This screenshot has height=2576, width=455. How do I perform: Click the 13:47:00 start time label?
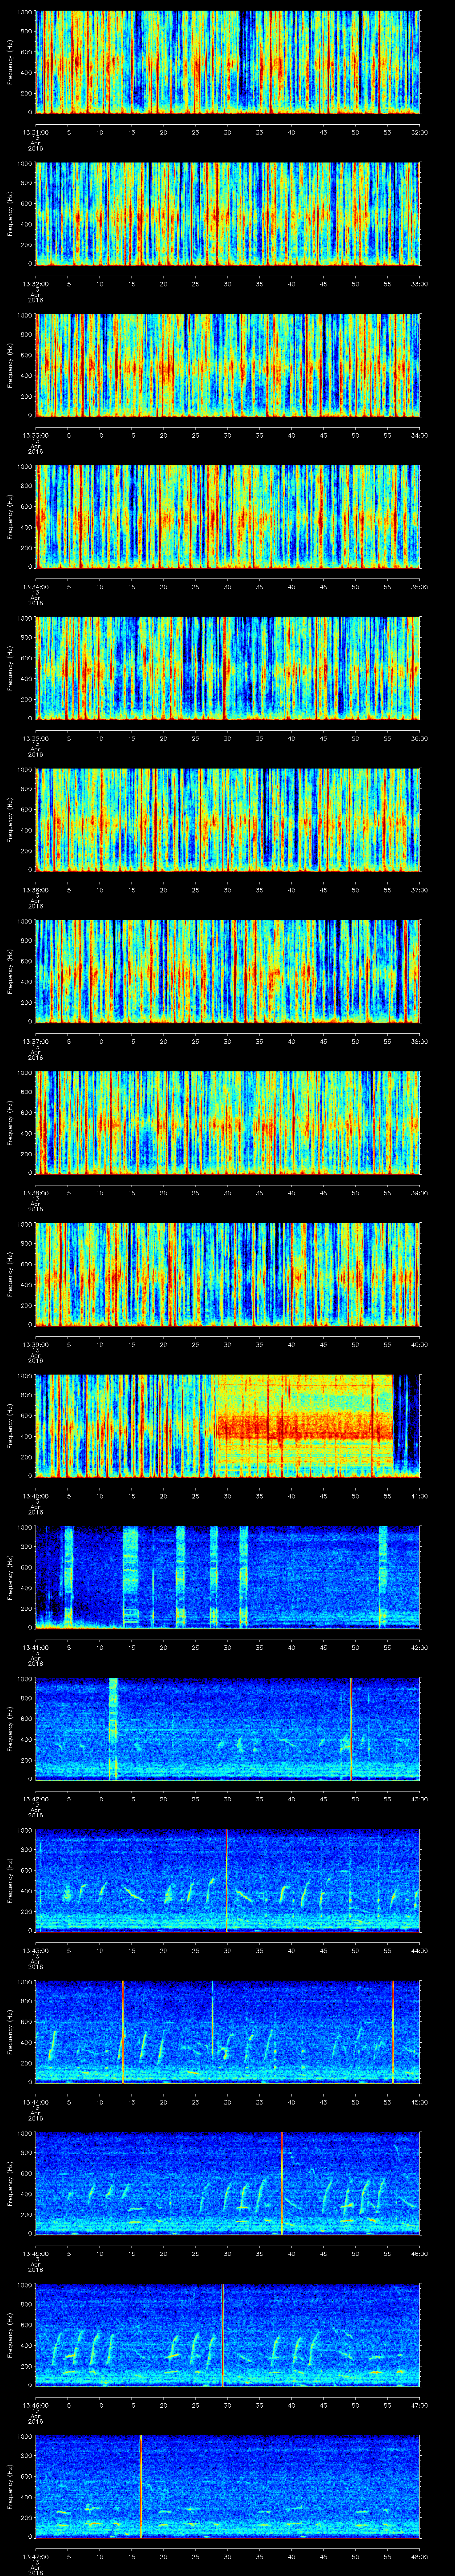[x=36, y=2556]
